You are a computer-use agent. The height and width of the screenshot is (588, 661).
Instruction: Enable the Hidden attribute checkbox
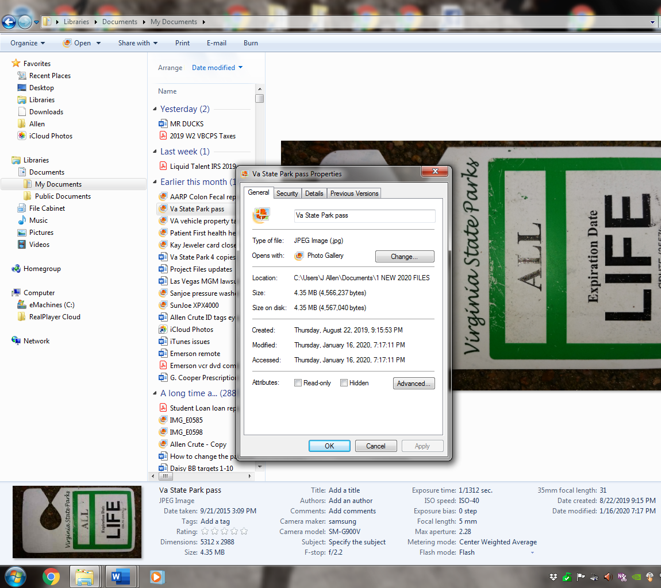(344, 383)
